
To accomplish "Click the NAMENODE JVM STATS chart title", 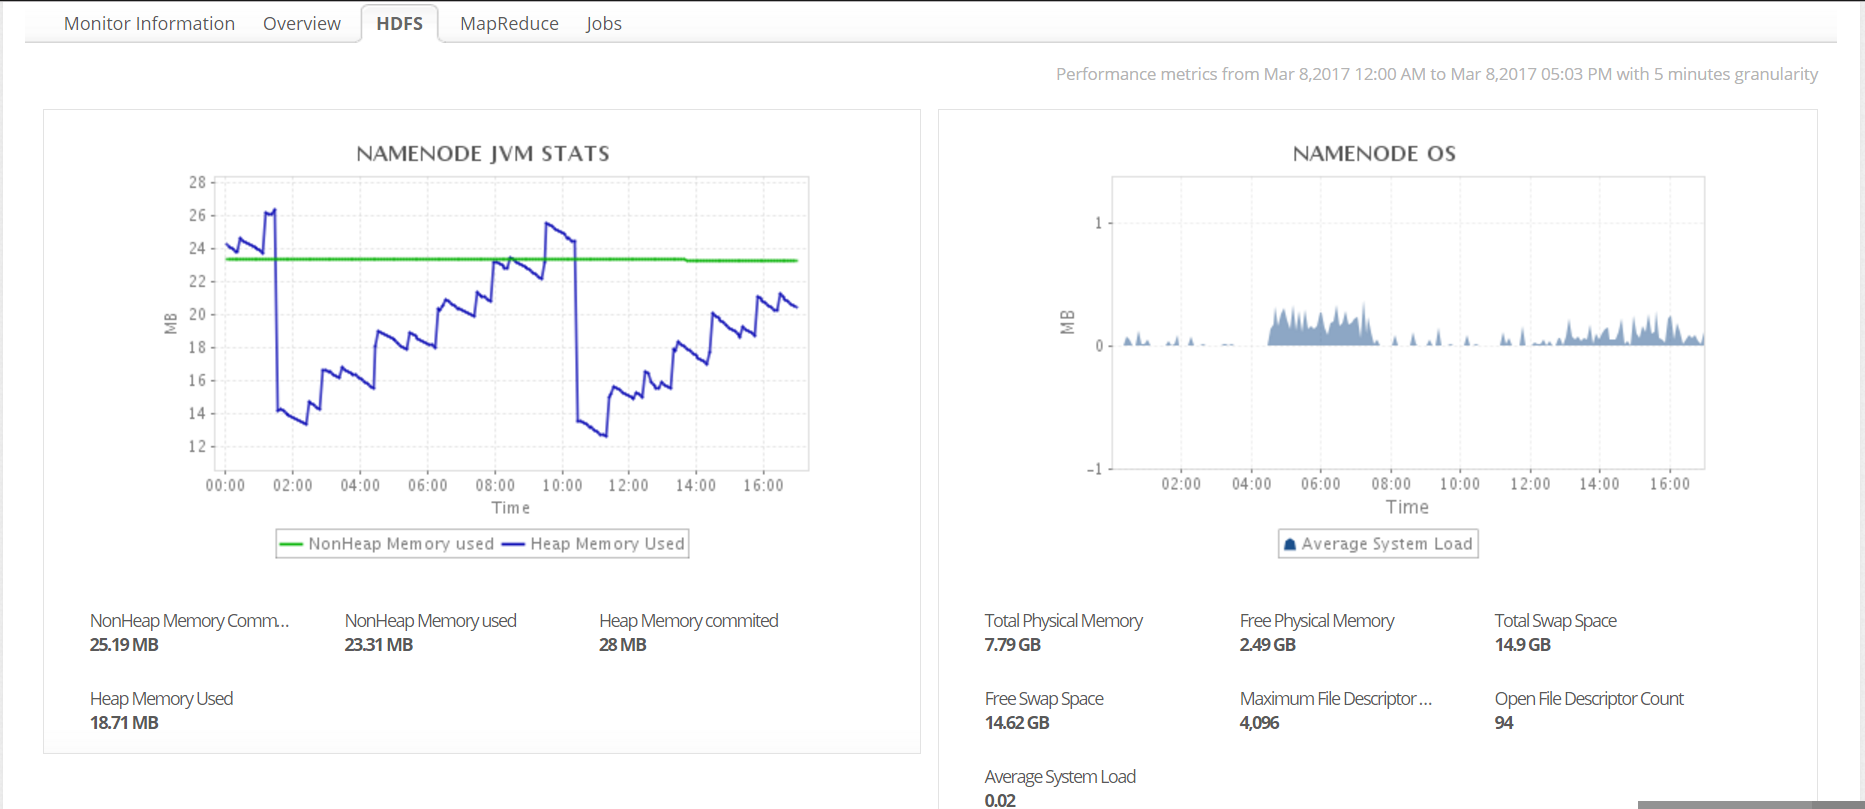I will 482,154.
